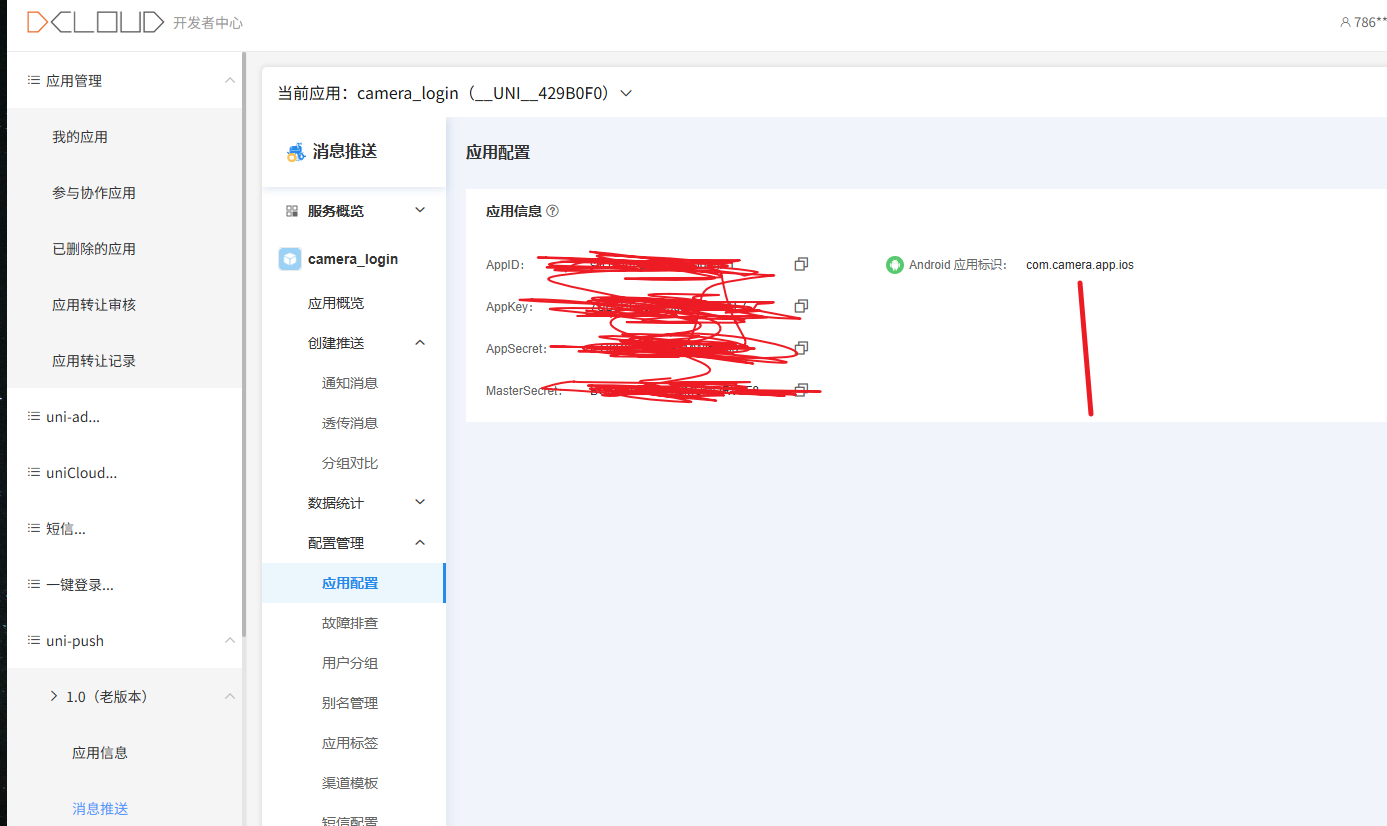Click the list icon beside 应用管理
This screenshot has width=1387, height=826.
(33, 80)
